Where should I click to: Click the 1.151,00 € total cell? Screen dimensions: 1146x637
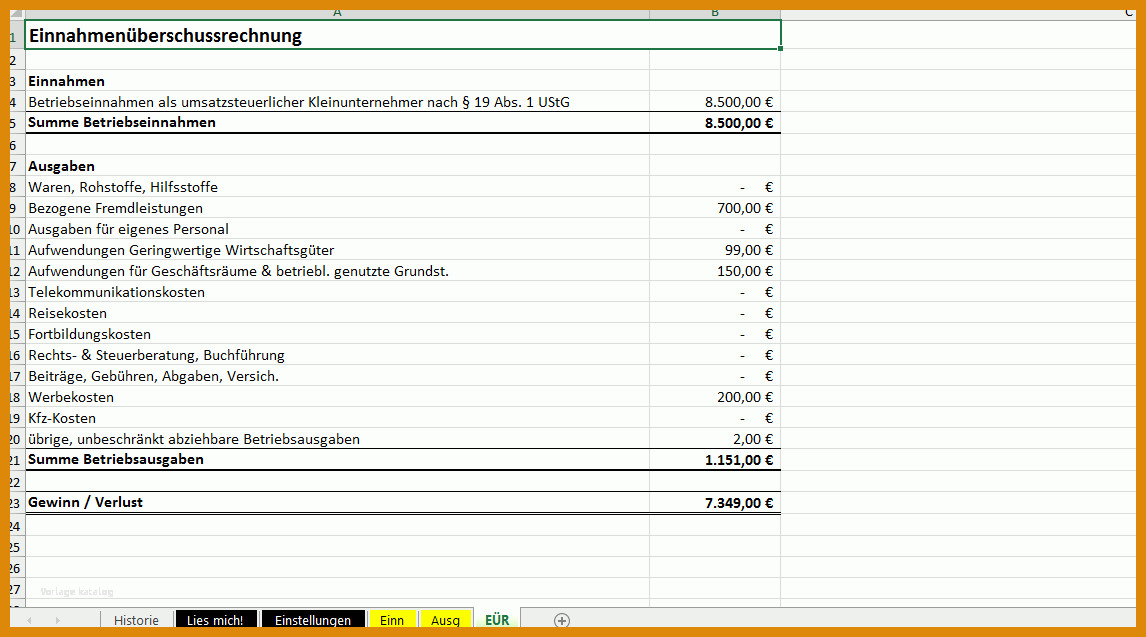pyautogui.click(x=715, y=459)
